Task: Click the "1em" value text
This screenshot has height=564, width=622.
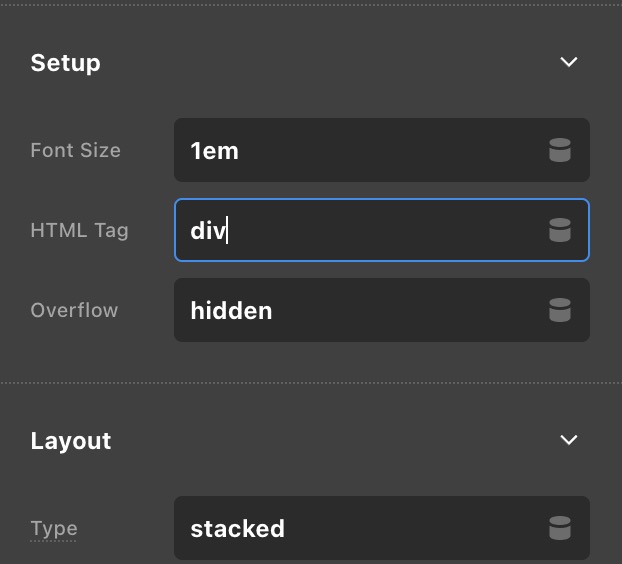Action: (x=214, y=151)
